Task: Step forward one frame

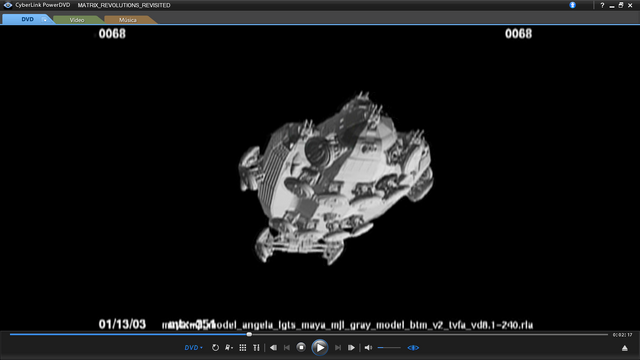Action: 351,348
